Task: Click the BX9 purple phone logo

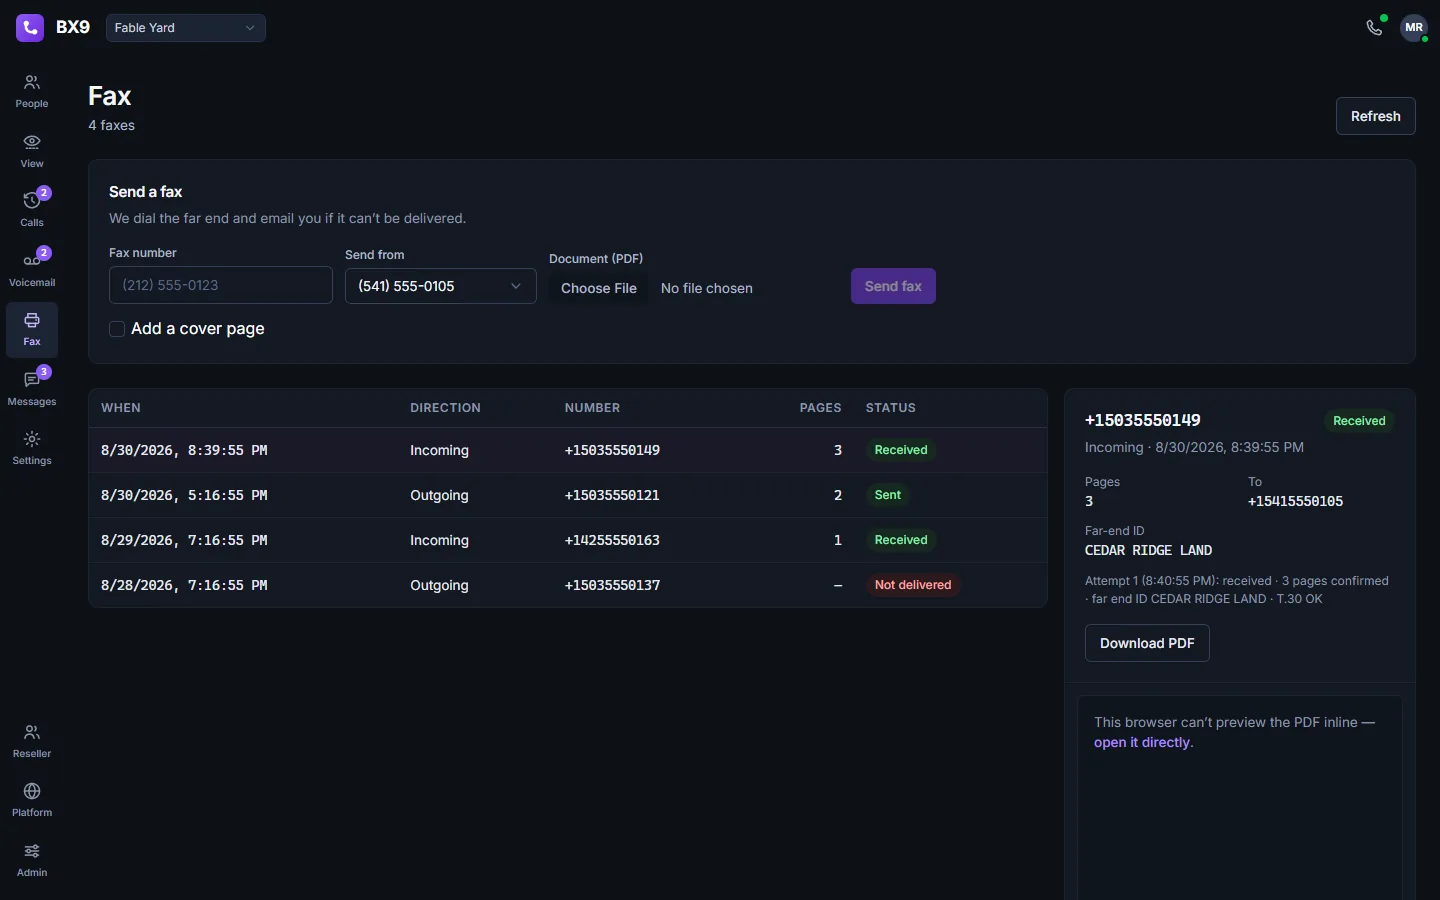Action: (x=30, y=28)
